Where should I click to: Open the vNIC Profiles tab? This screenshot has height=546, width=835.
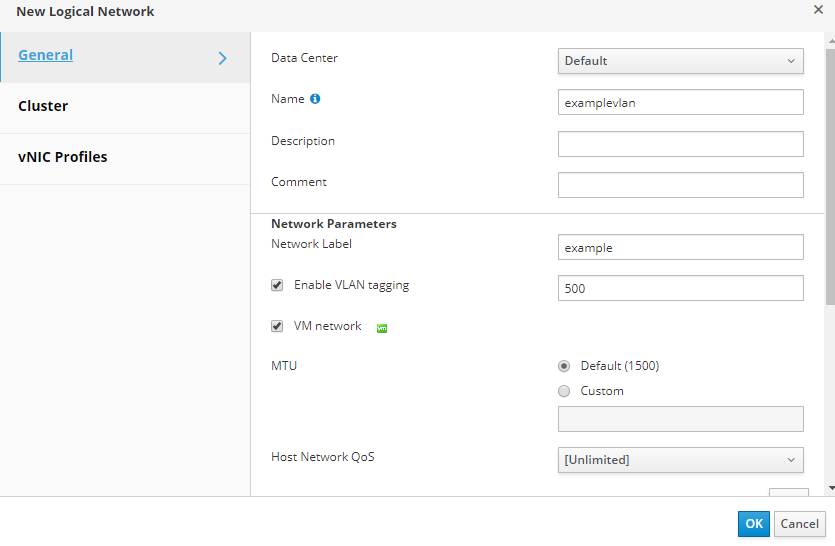tap(62, 157)
